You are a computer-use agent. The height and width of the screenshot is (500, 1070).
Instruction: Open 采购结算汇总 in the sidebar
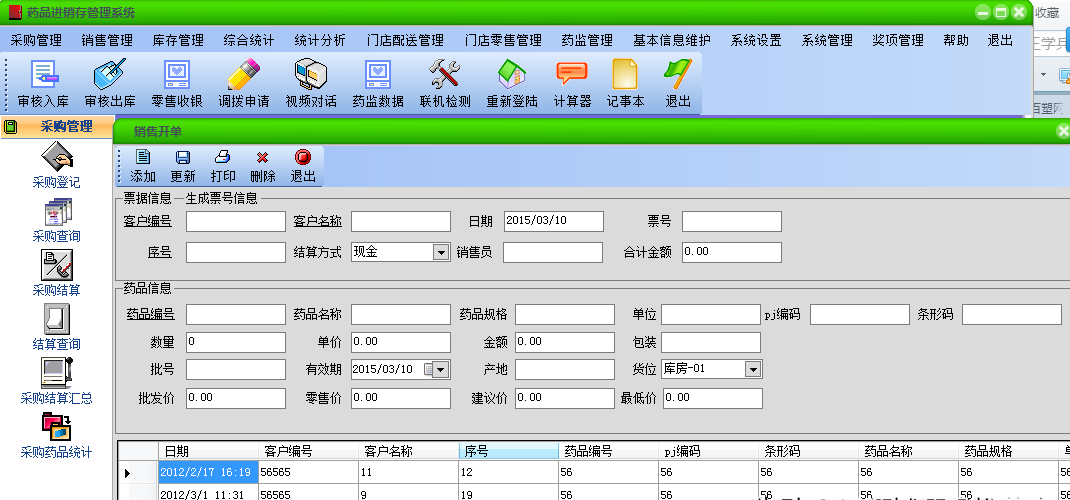[56, 381]
